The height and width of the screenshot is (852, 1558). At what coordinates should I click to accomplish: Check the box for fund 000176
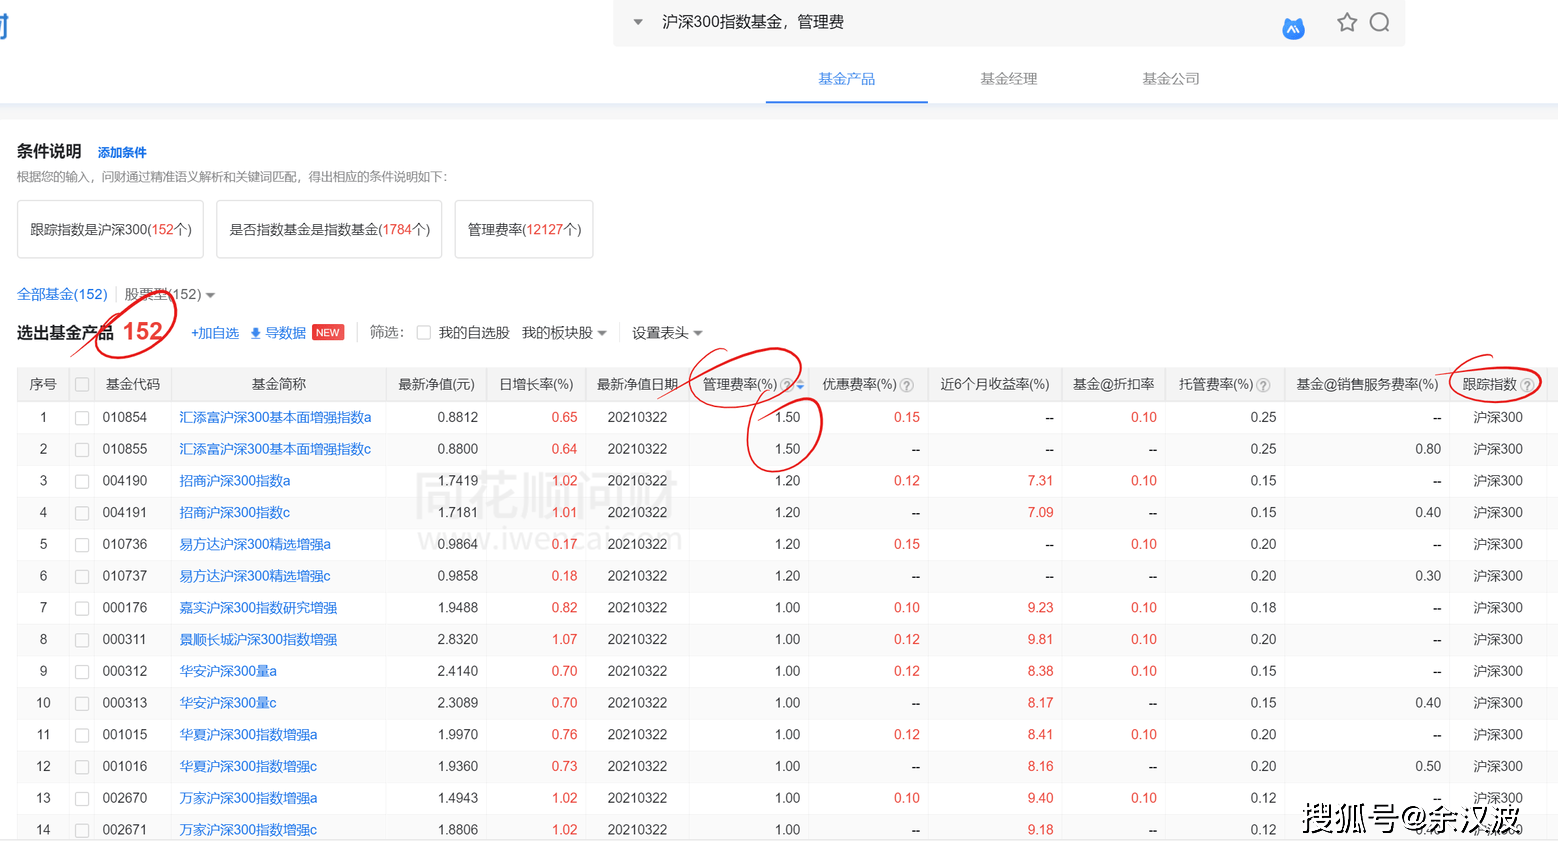coord(82,608)
